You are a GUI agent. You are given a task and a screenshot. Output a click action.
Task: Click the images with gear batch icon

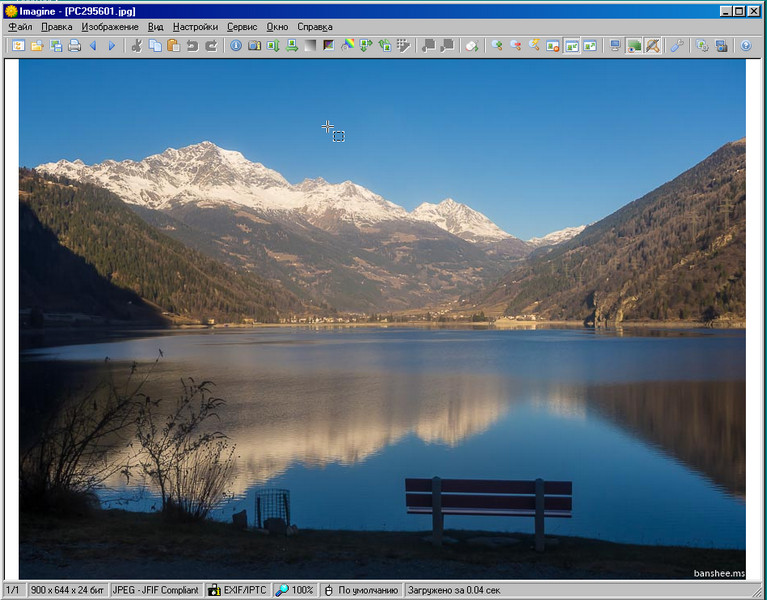[x=702, y=45]
